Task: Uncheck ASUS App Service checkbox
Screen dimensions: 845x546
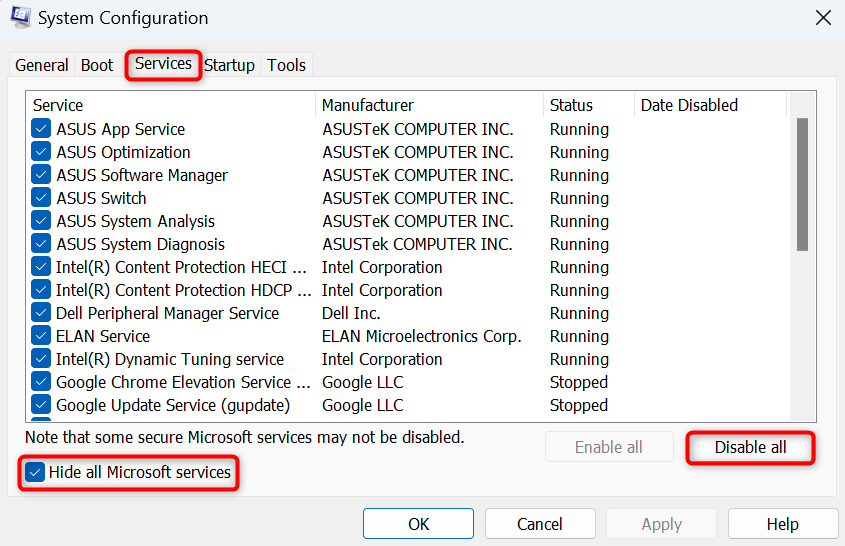Action: pyautogui.click(x=41, y=129)
